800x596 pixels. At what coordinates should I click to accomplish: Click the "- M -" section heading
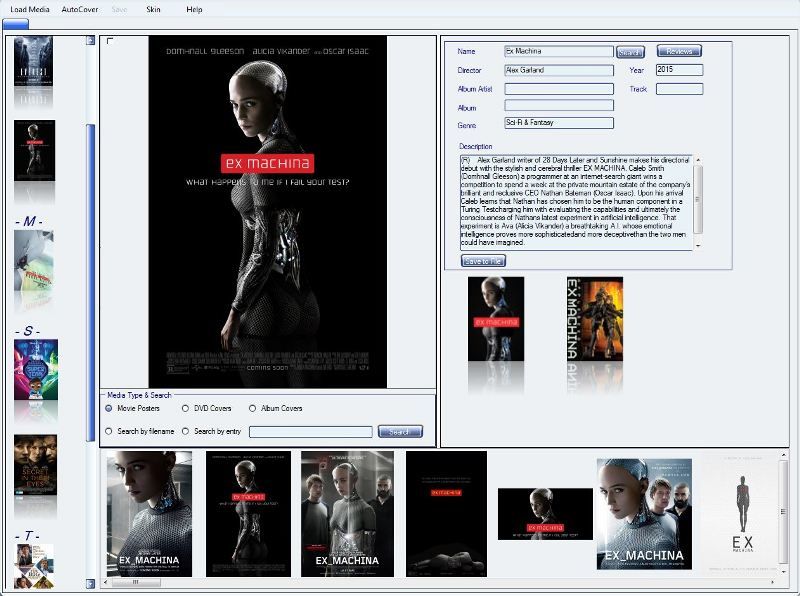click(29, 221)
